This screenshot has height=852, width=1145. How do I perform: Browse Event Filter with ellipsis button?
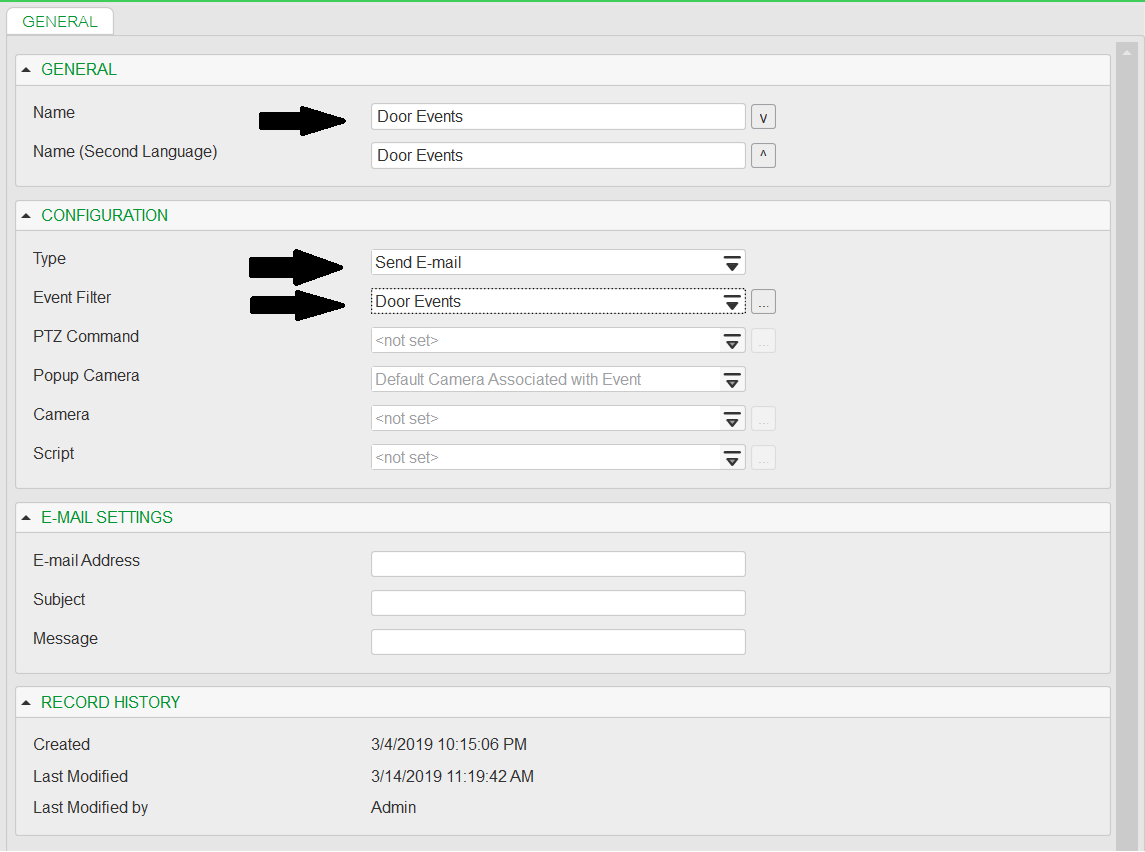(763, 302)
